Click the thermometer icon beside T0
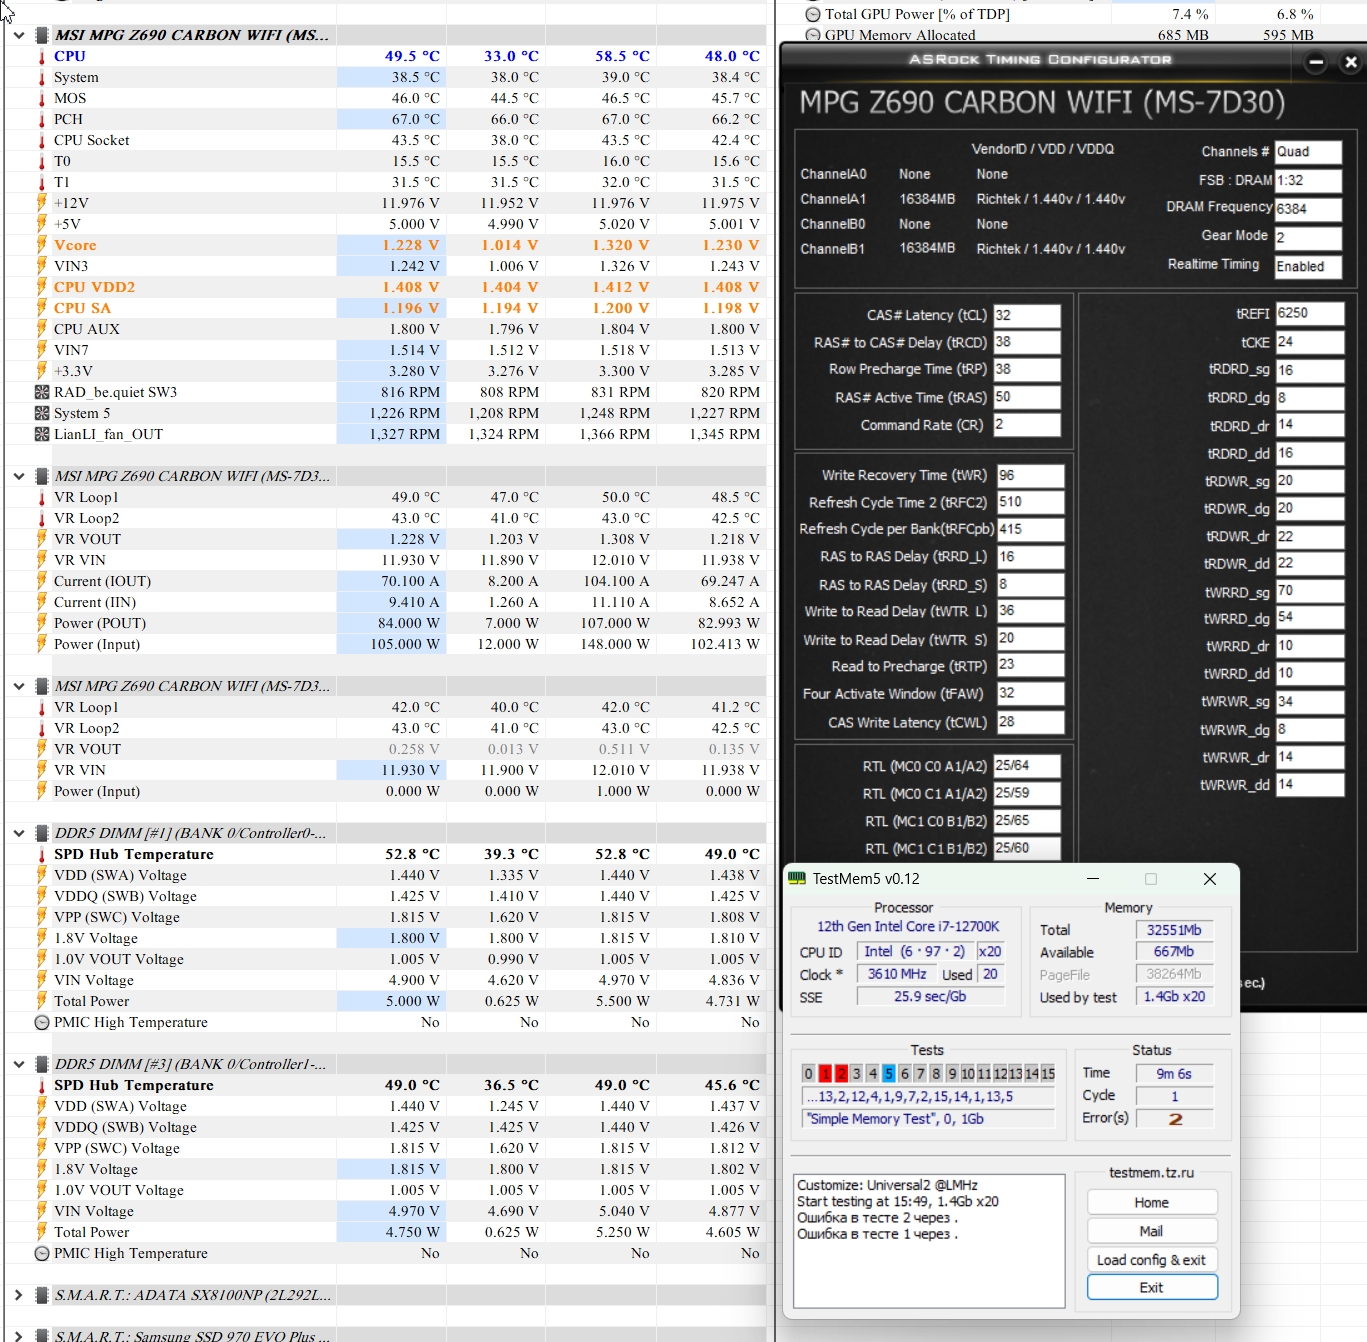 (x=42, y=162)
